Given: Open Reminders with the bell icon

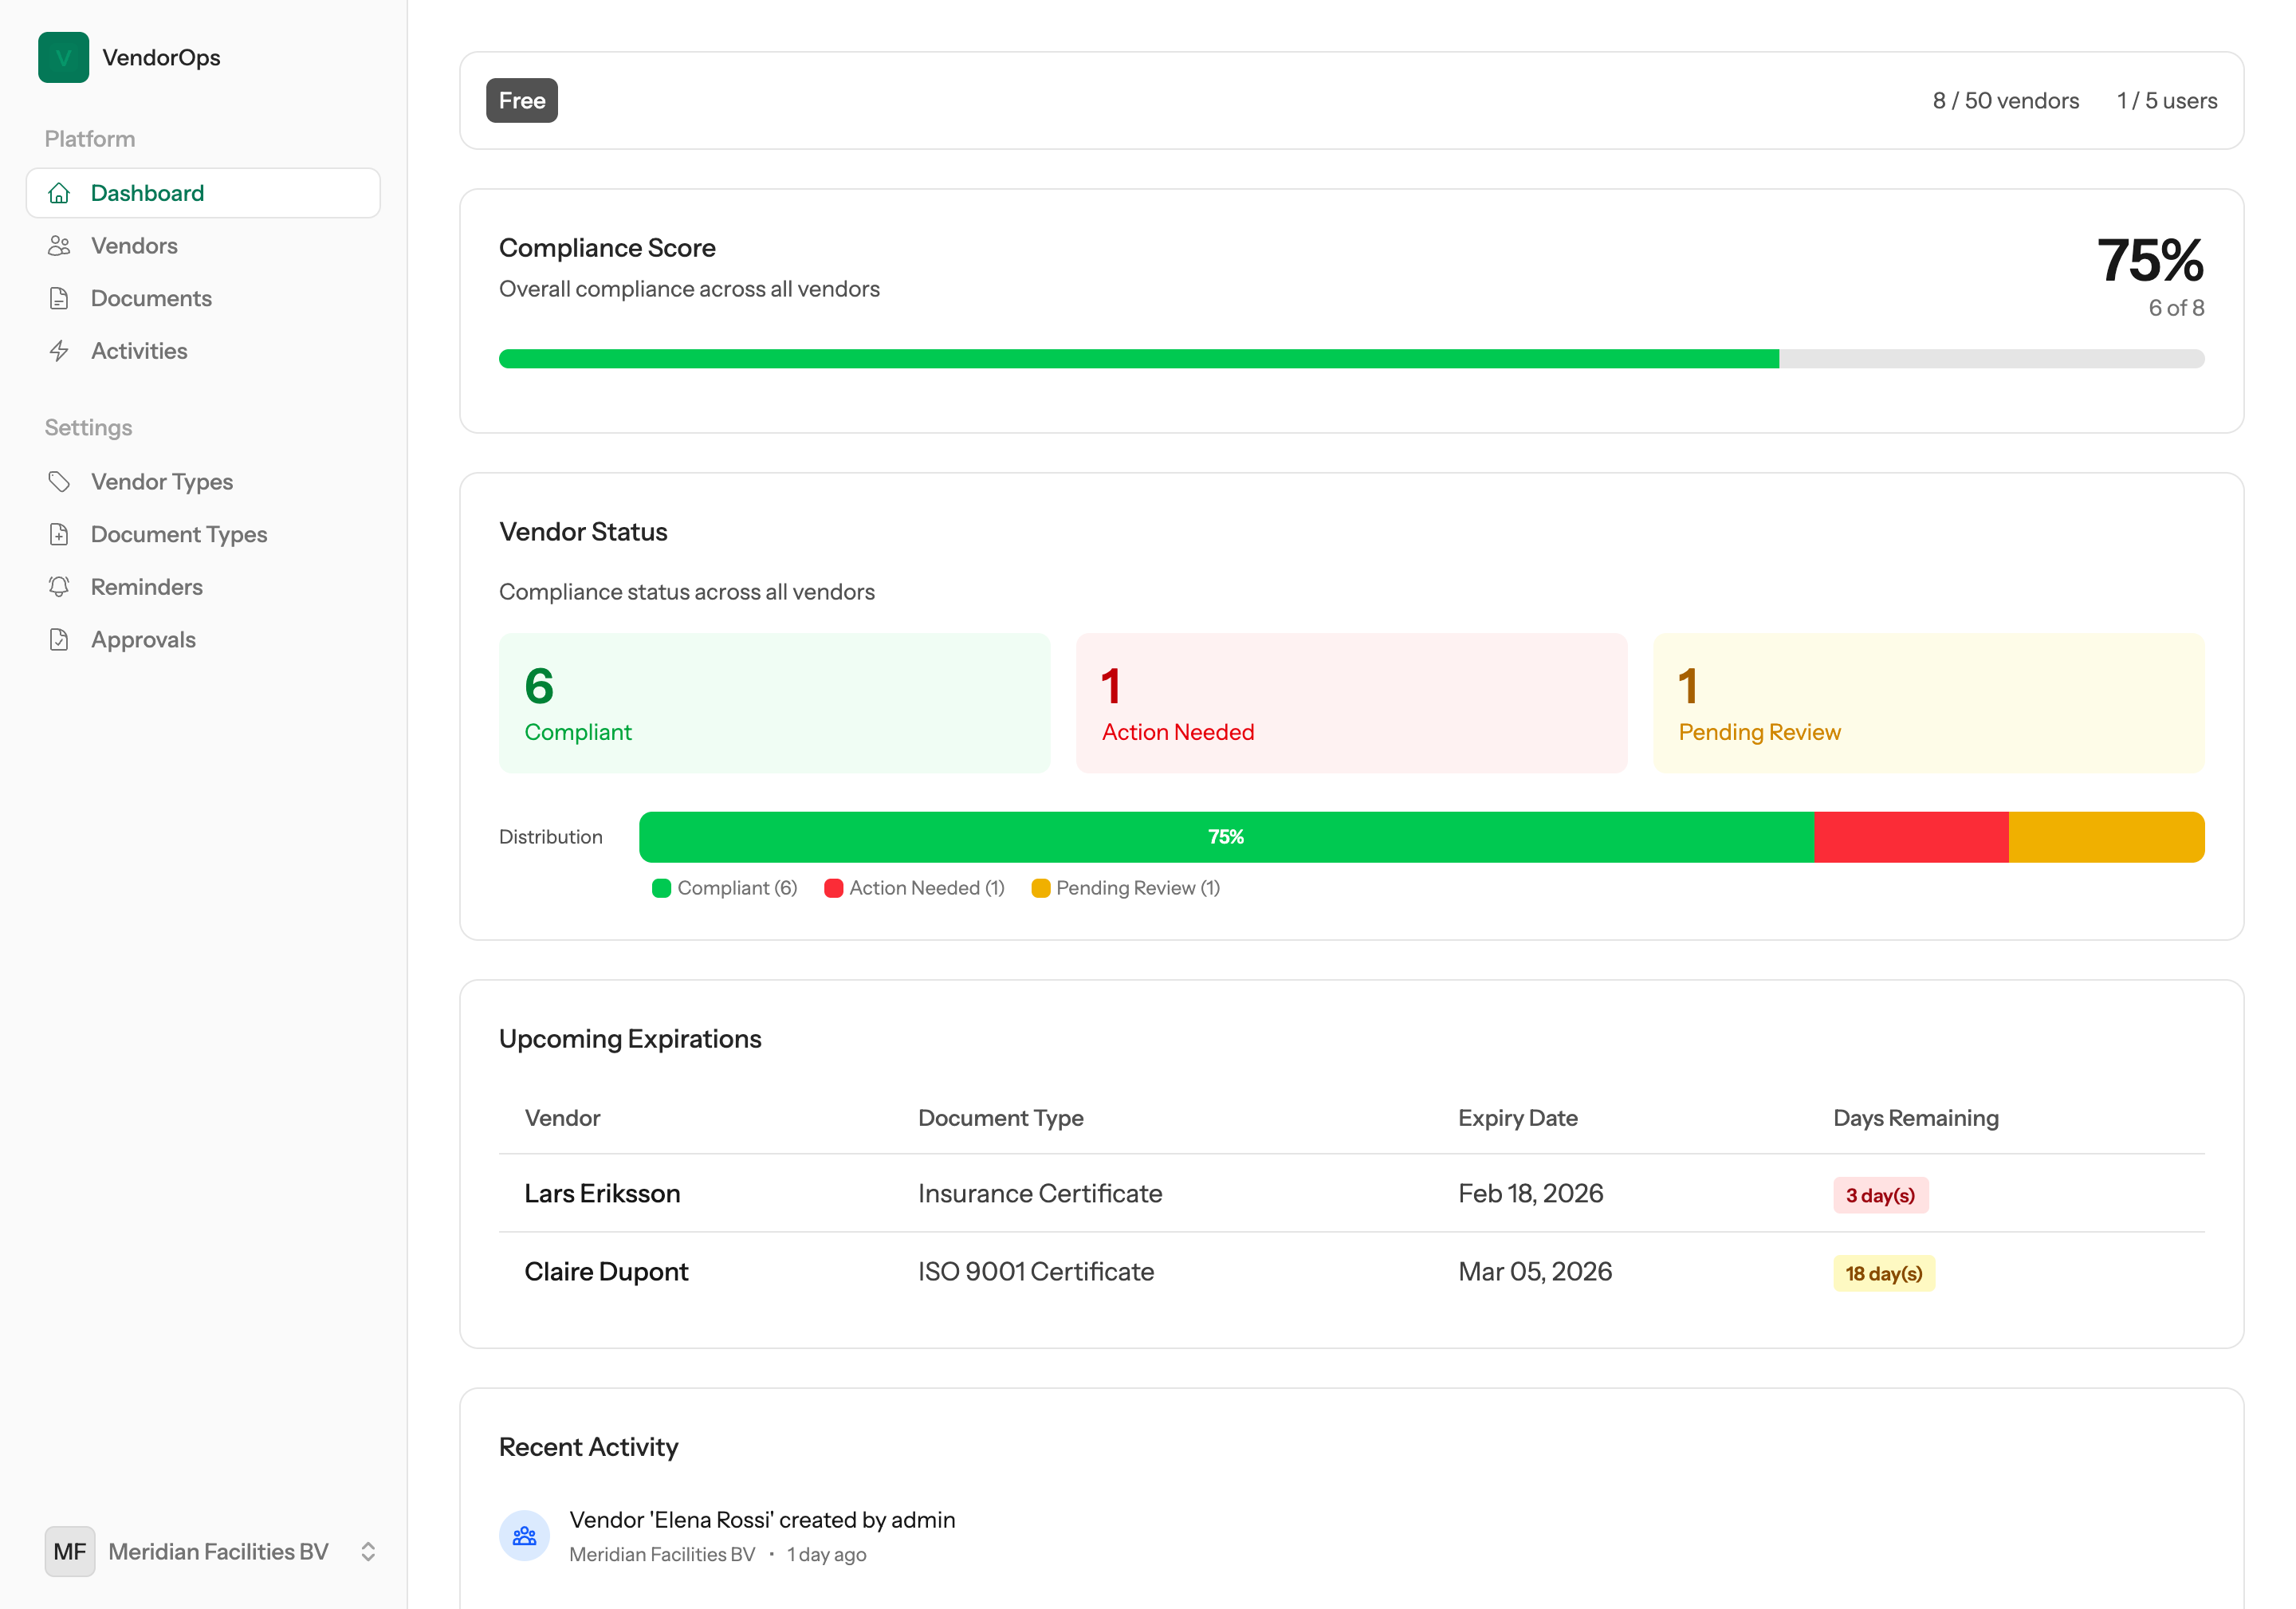Looking at the screenshot, I should pyautogui.click(x=60, y=586).
